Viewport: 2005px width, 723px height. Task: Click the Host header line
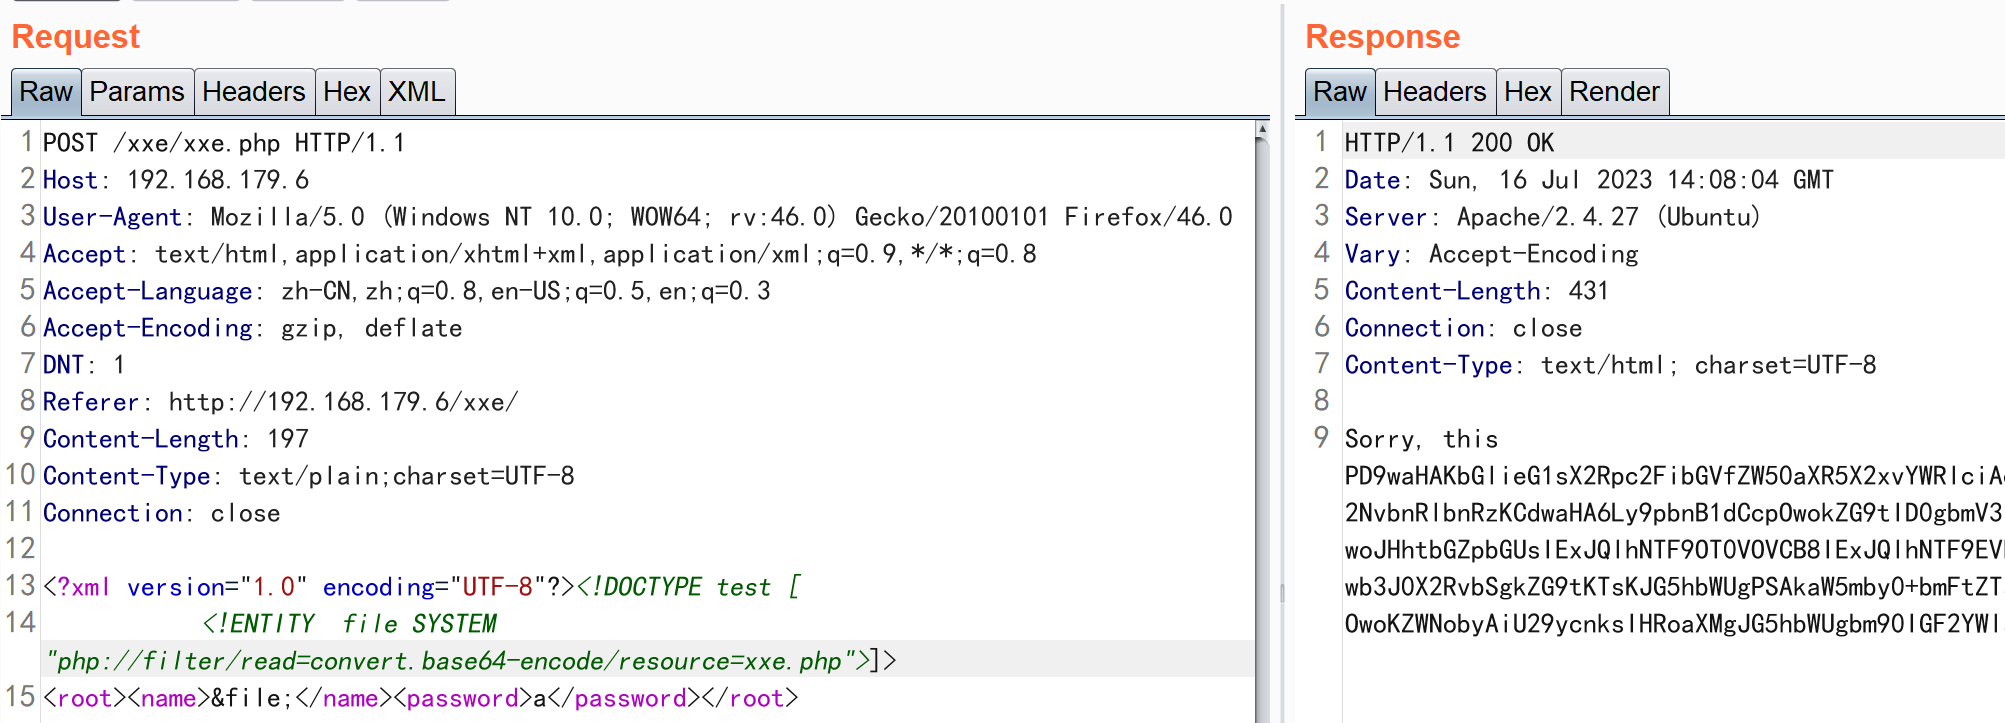[176, 180]
